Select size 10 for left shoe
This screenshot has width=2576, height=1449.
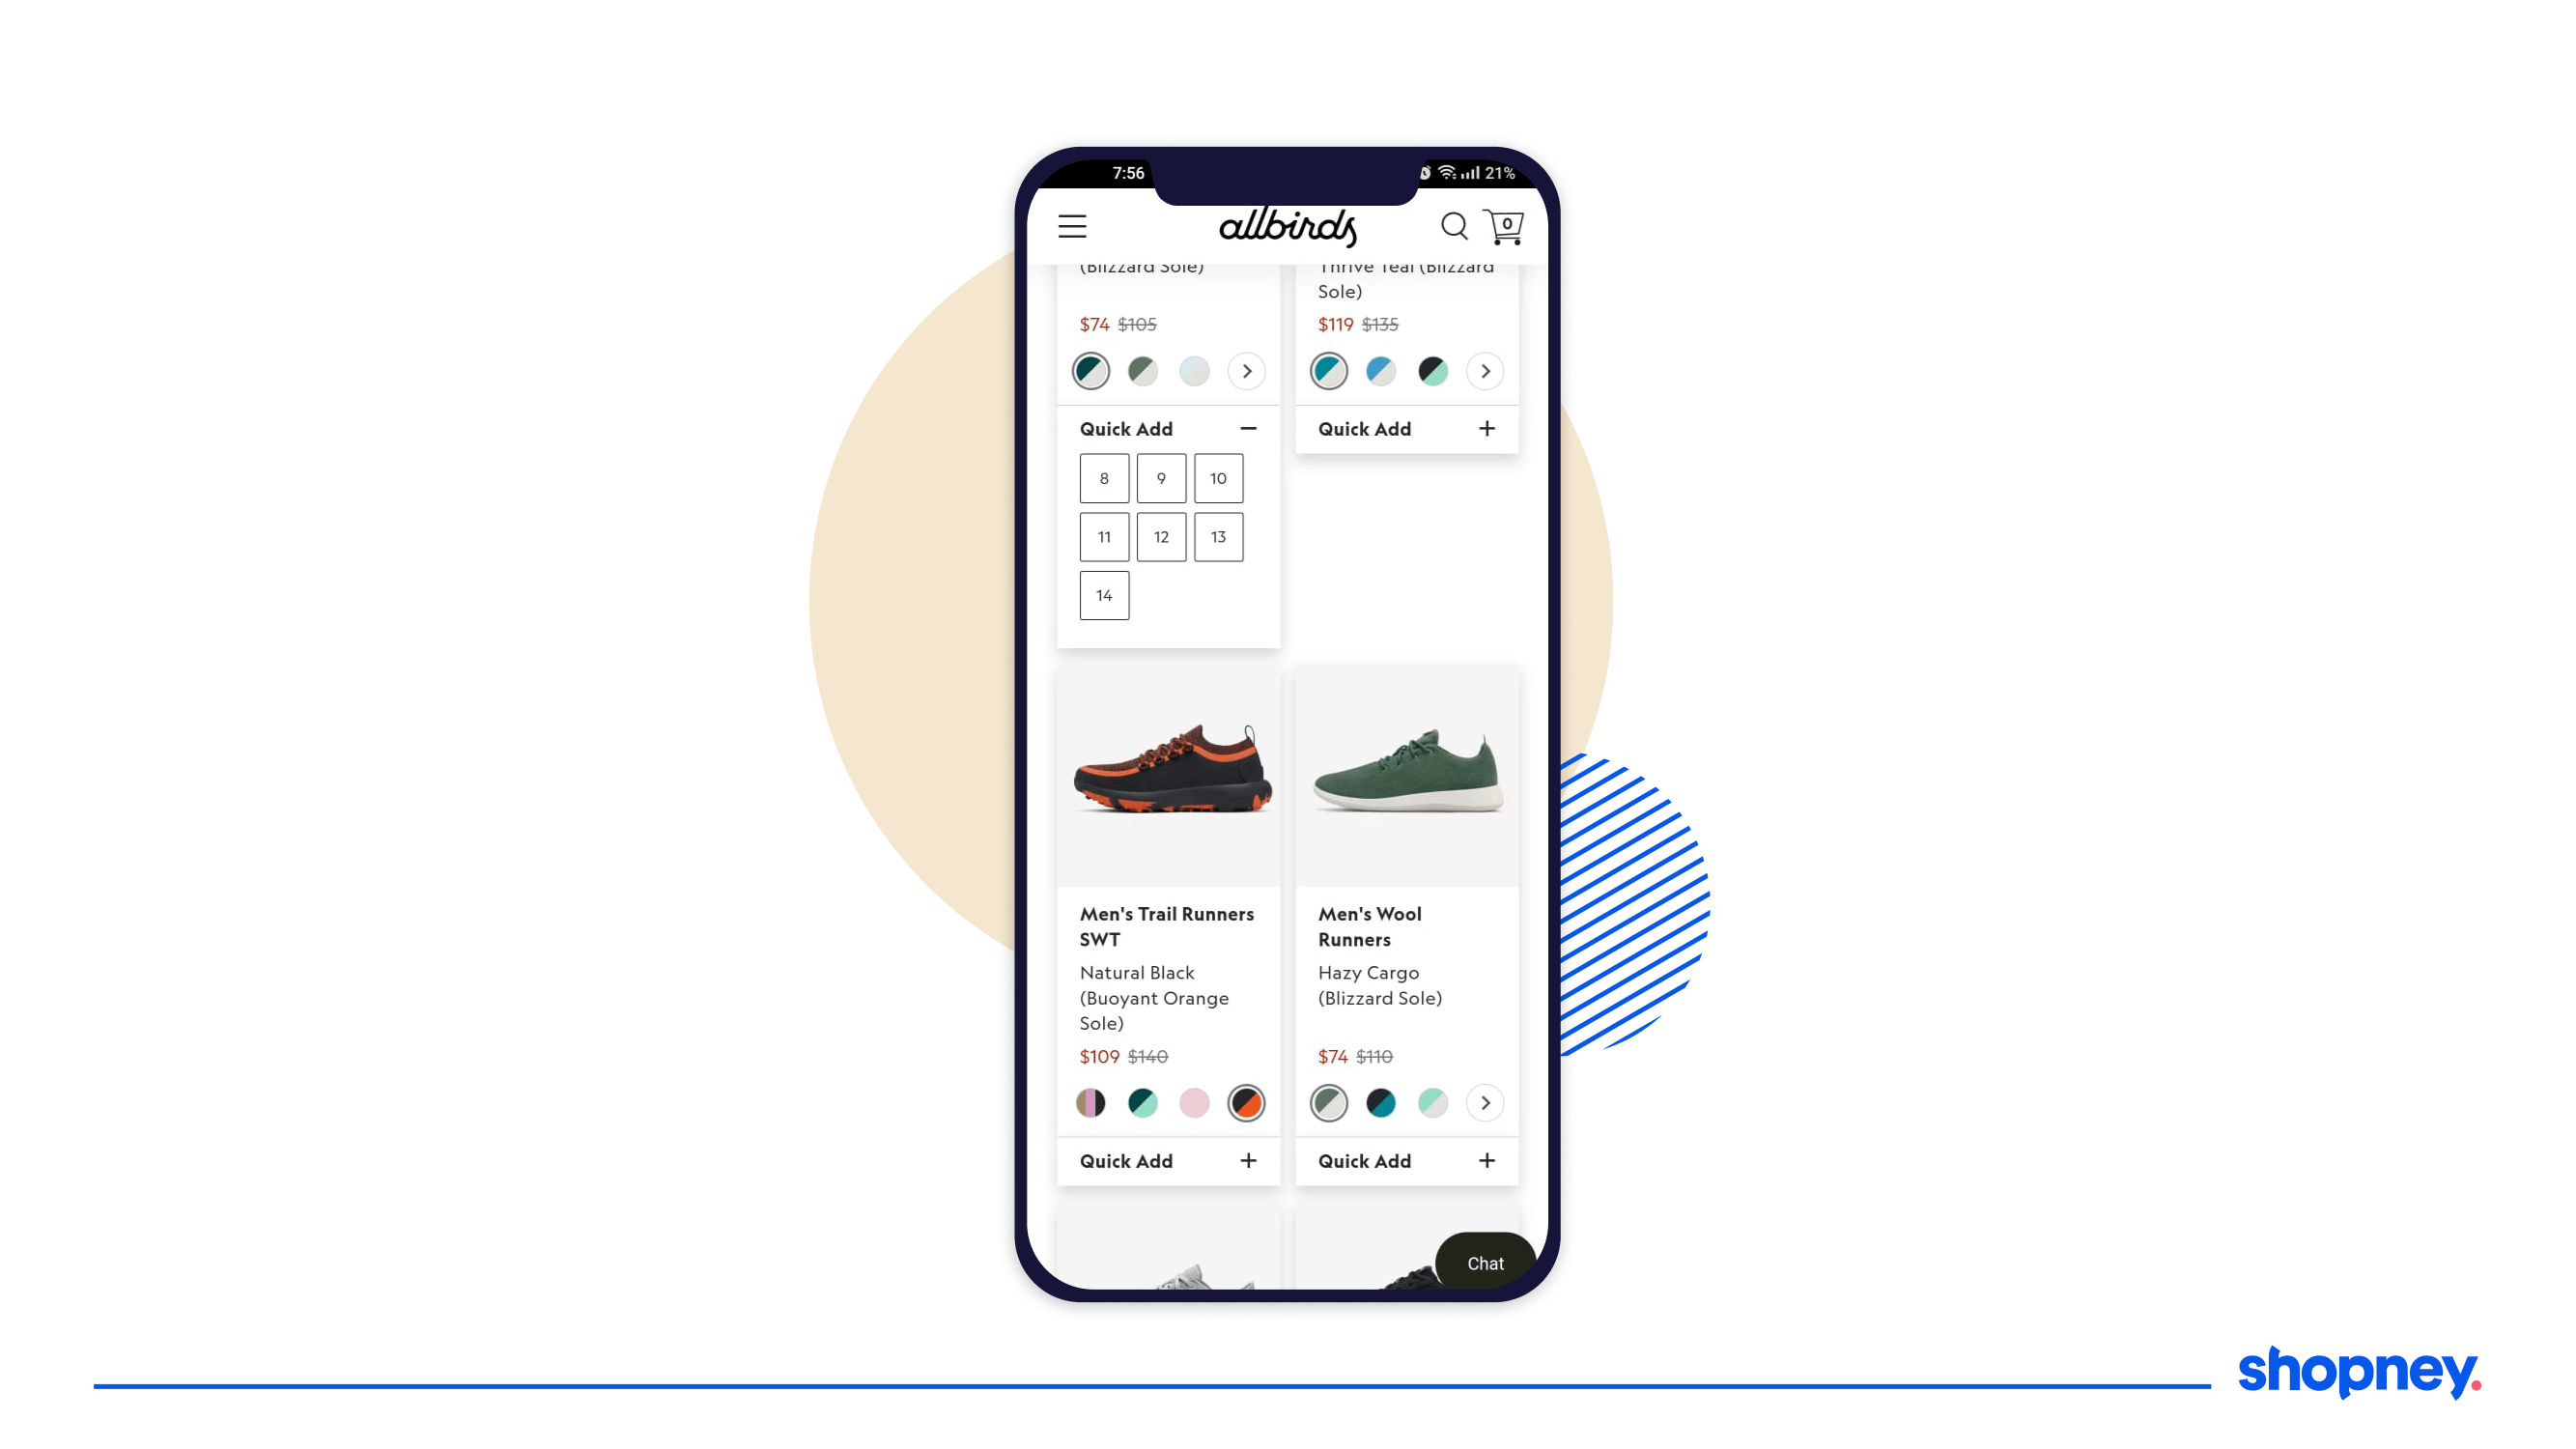(x=1219, y=478)
